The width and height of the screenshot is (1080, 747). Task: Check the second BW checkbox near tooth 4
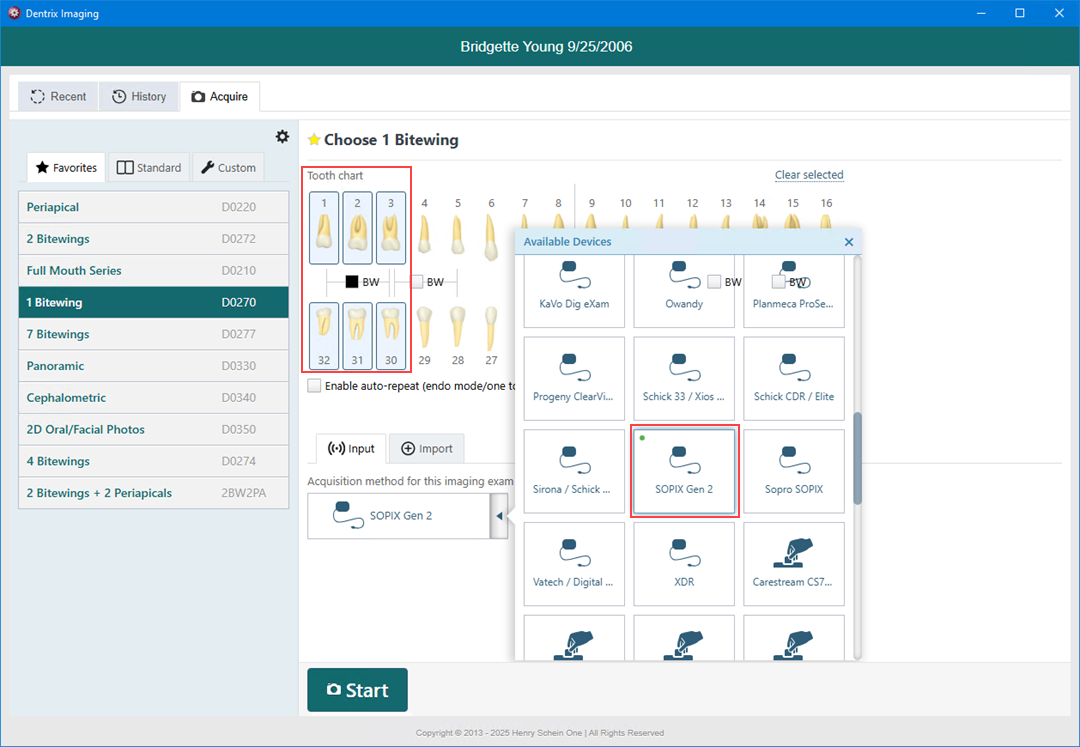tap(418, 282)
